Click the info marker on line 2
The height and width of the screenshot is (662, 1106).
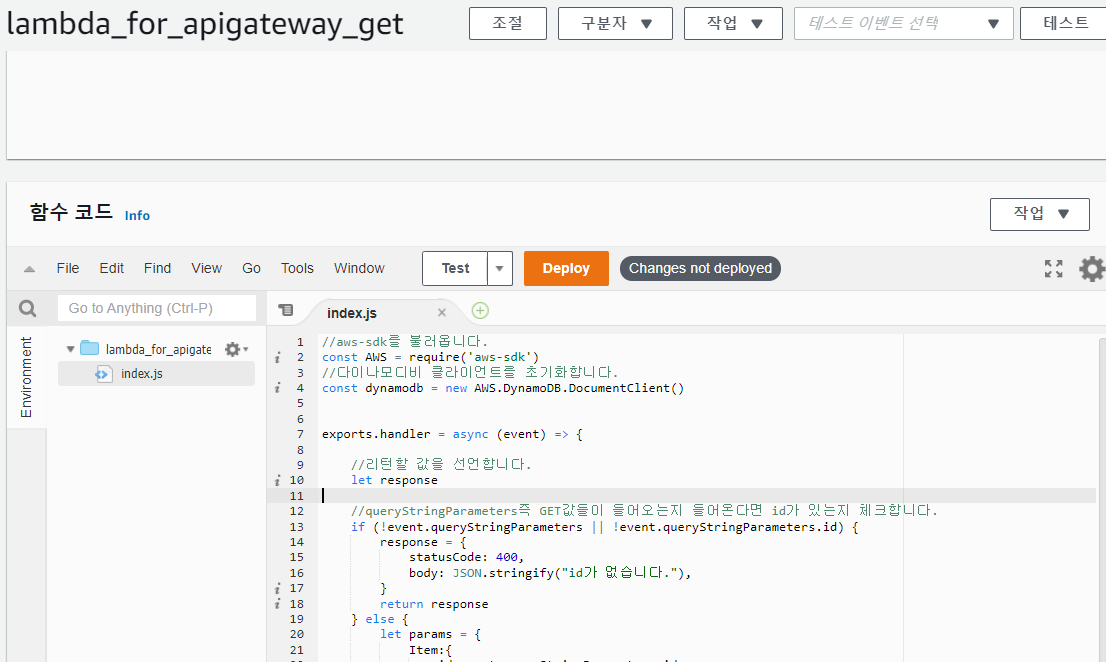(278, 357)
